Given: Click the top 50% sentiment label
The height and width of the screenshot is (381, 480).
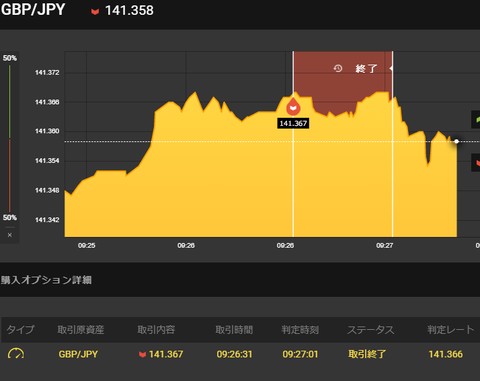Looking at the screenshot, I should pyautogui.click(x=10, y=58).
